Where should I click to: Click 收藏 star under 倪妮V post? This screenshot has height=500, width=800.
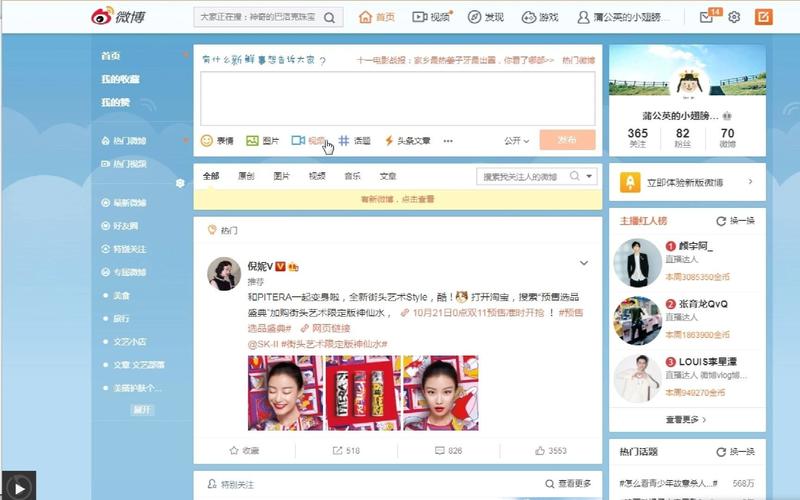(x=244, y=451)
